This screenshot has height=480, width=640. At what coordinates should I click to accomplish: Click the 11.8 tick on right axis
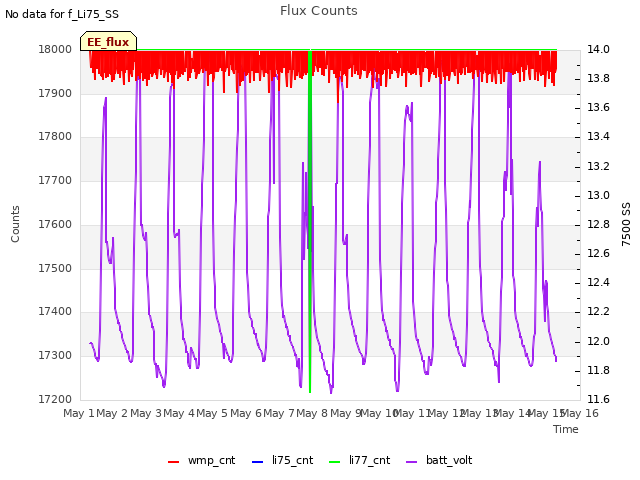point(598,371)
